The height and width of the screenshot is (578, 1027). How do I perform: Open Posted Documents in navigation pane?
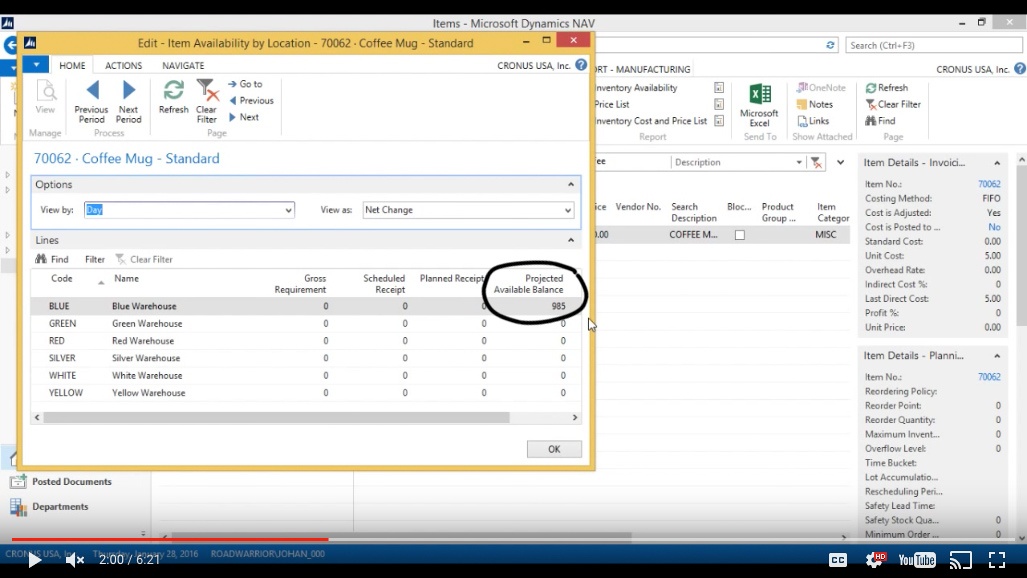(61, 482)
